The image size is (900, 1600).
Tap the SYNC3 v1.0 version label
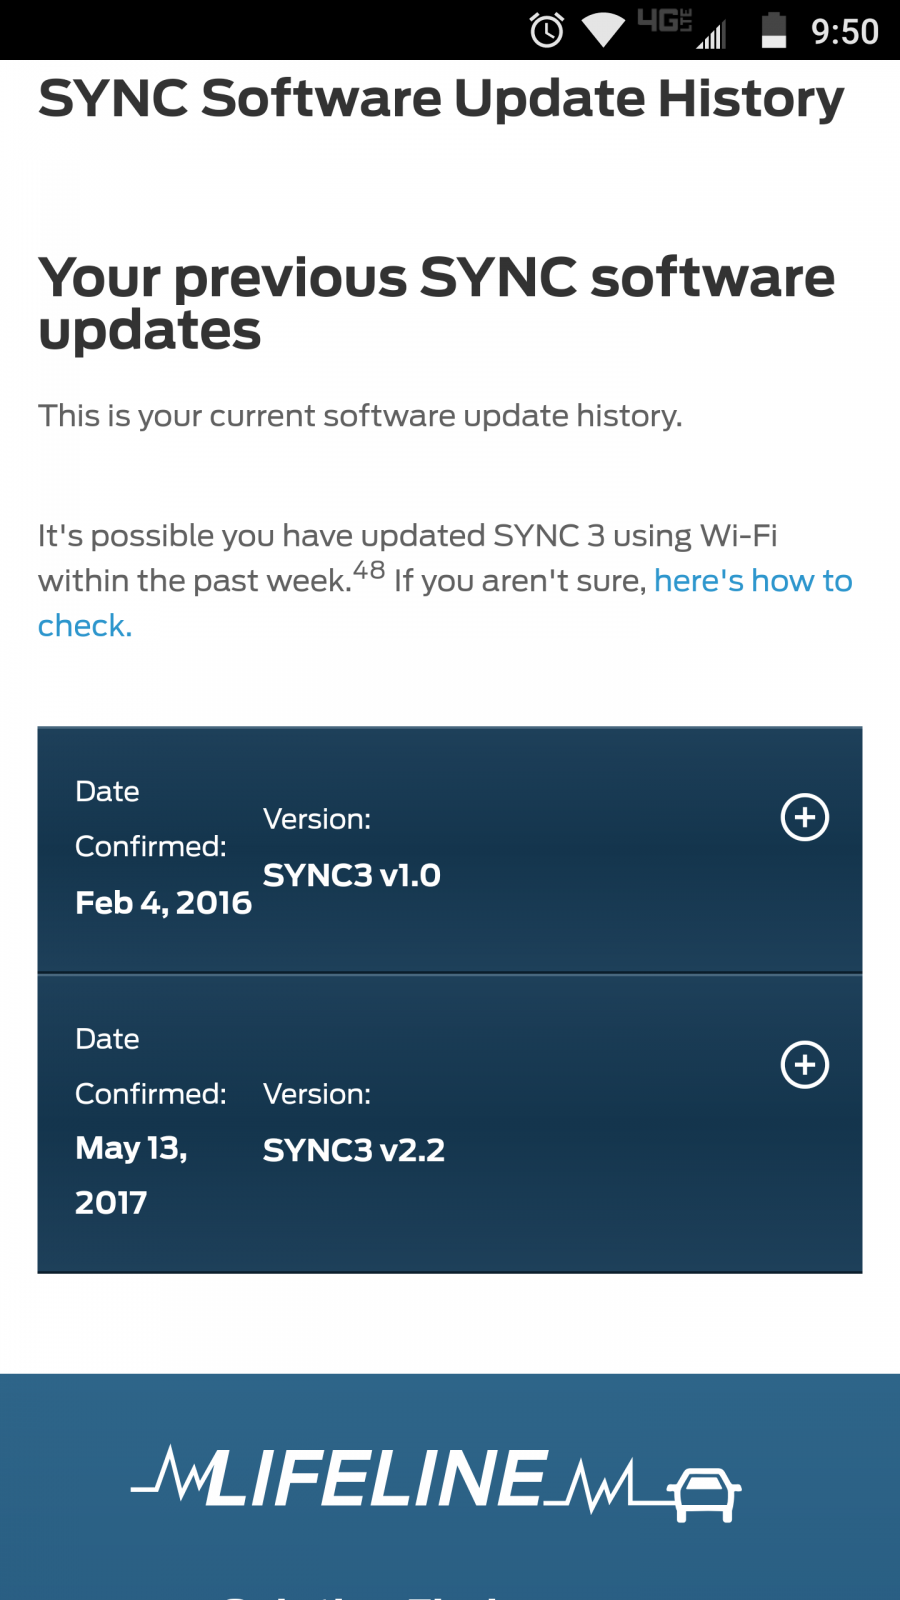click(x=351, y=875)
